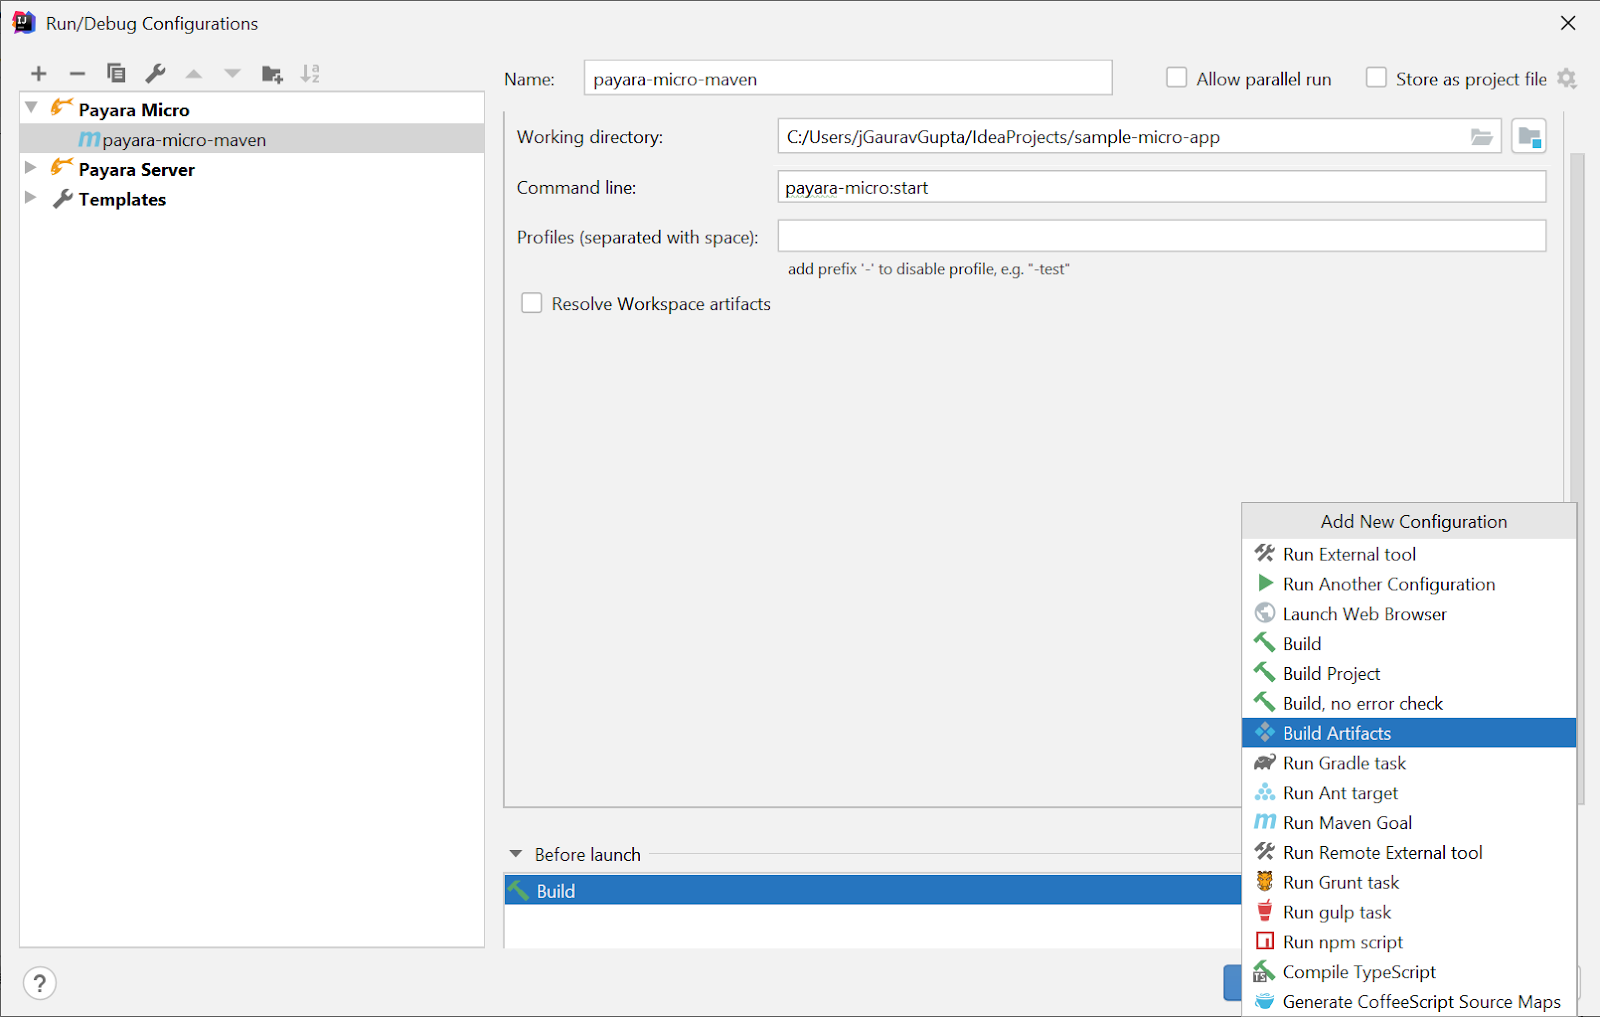
Task: Close the Run/Debug Configurations dialog
Action: [1568, 23]
